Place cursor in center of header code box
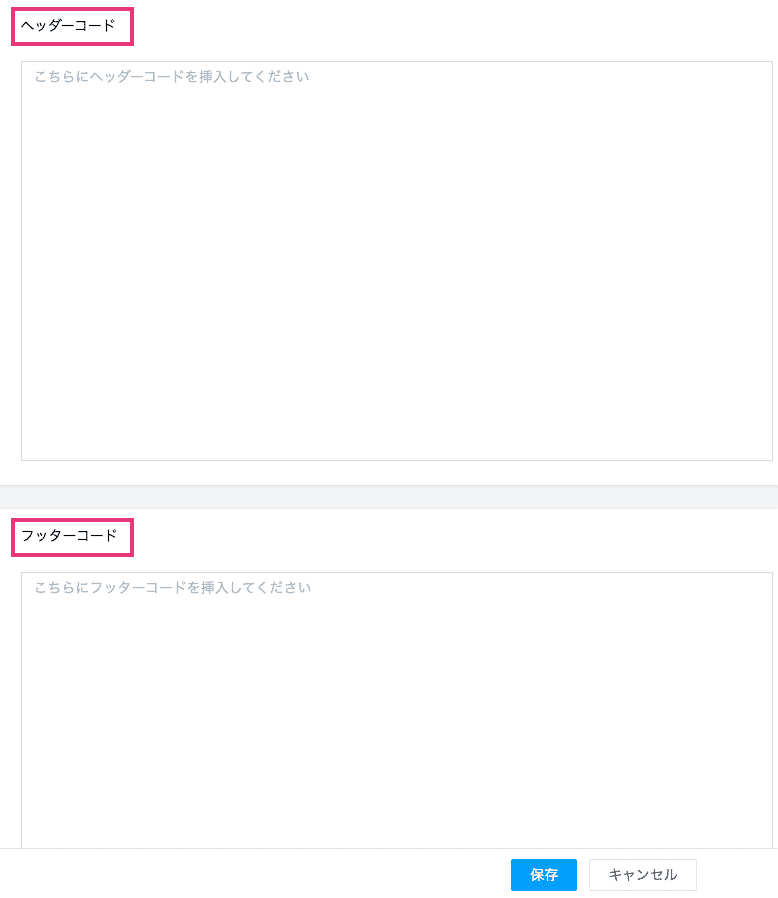Screen dimensions: 778x898 [396, 261]
